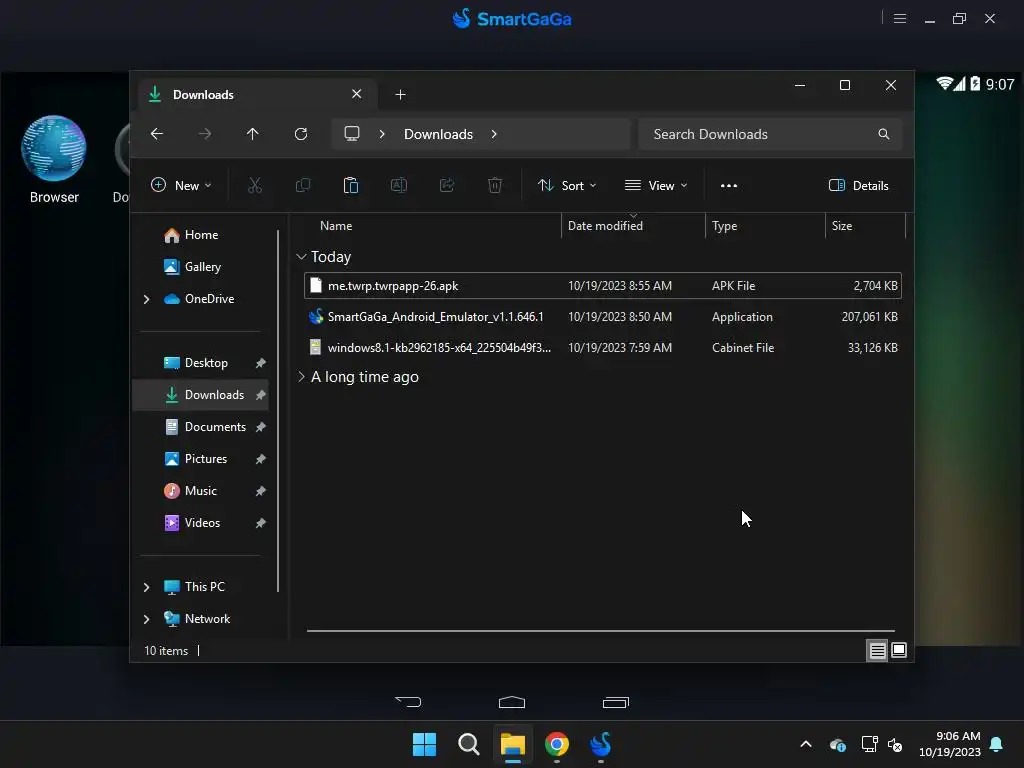Viewport: 1024px width, 768px height.
Task: Click the Search Downloads field
Action: click(770, 134)
